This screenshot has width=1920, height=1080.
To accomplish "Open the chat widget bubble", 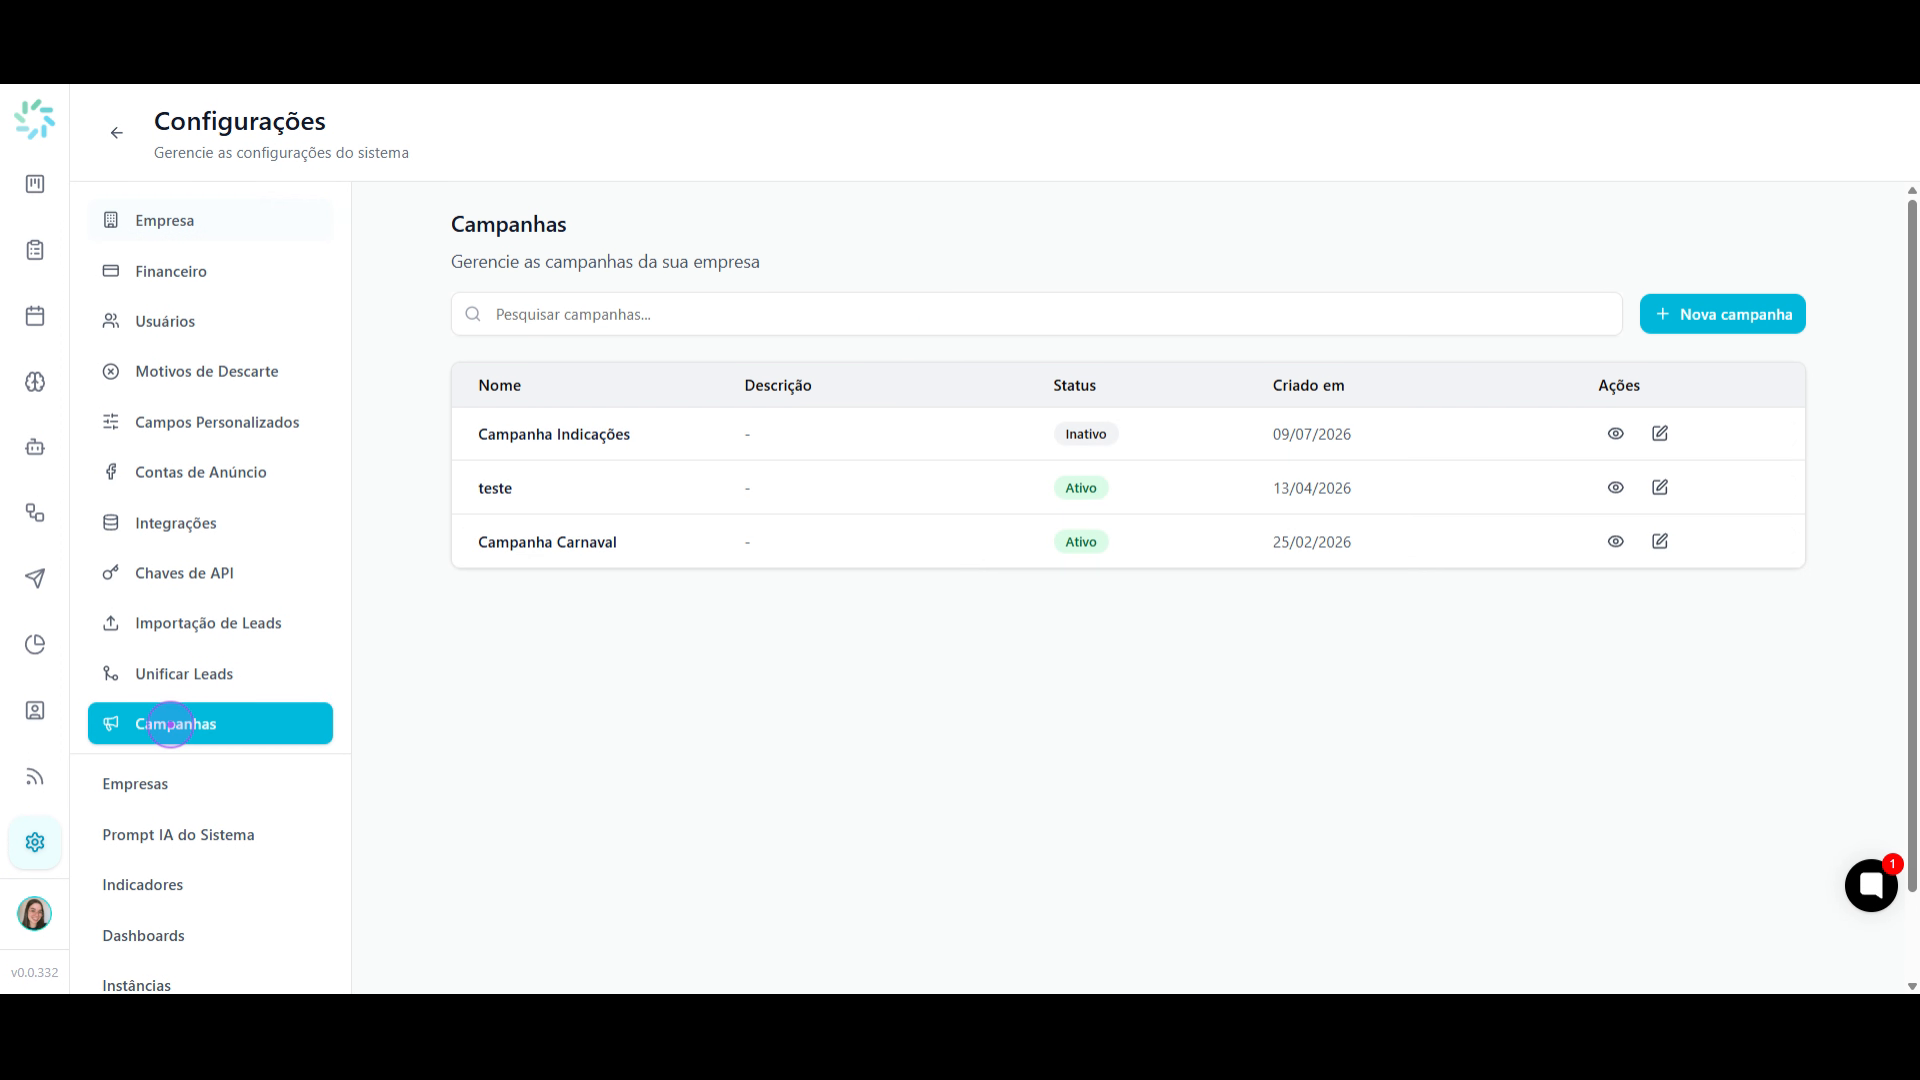I will (x=1871, y=885).
